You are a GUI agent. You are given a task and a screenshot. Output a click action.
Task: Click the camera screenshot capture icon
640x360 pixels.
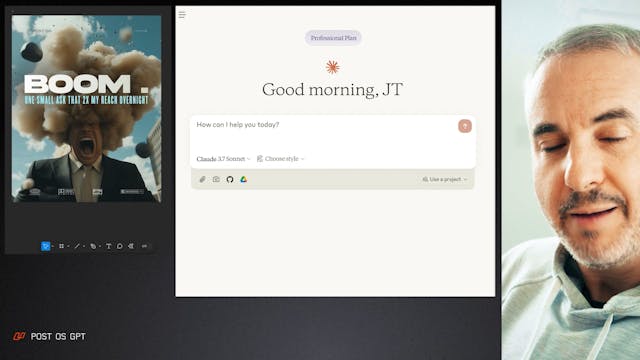216,179
